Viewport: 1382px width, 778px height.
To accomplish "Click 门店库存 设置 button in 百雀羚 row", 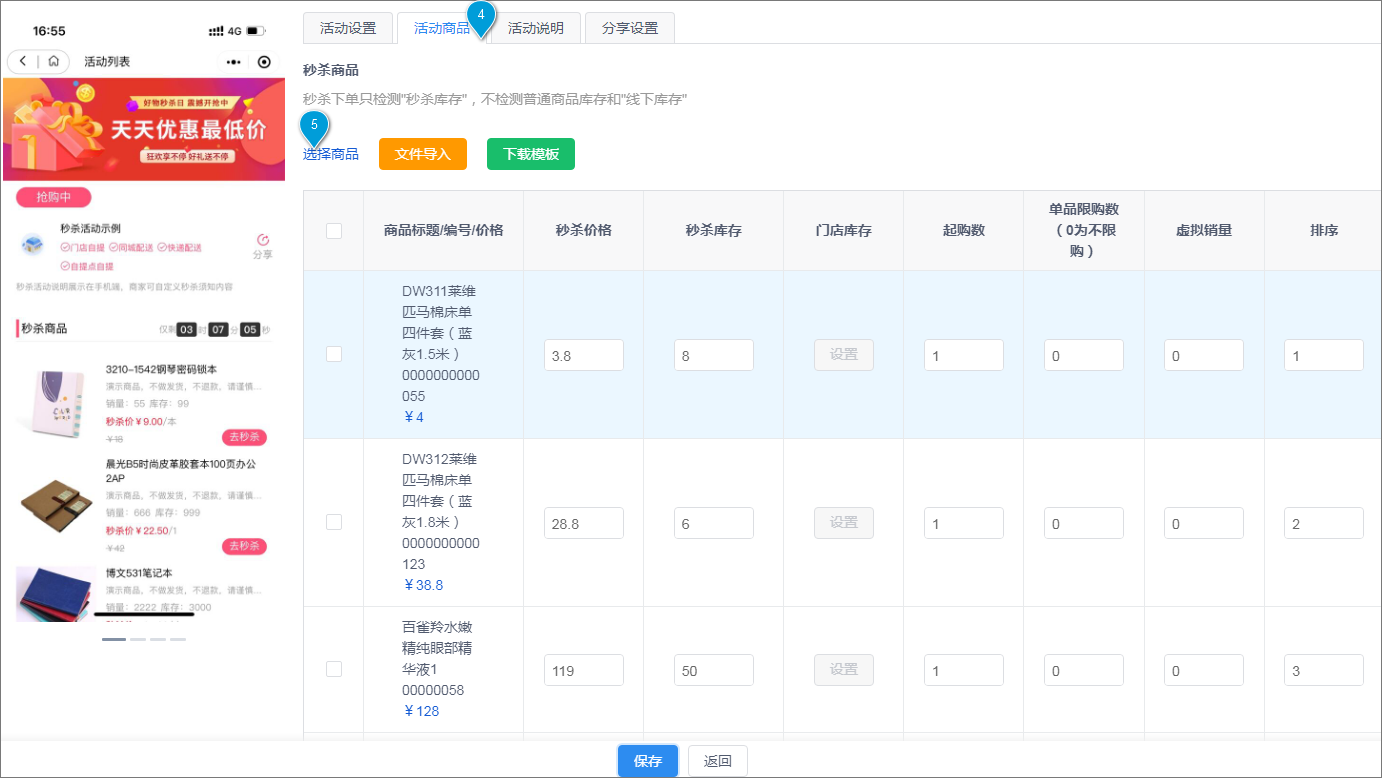I will click(x=844, y=670).
